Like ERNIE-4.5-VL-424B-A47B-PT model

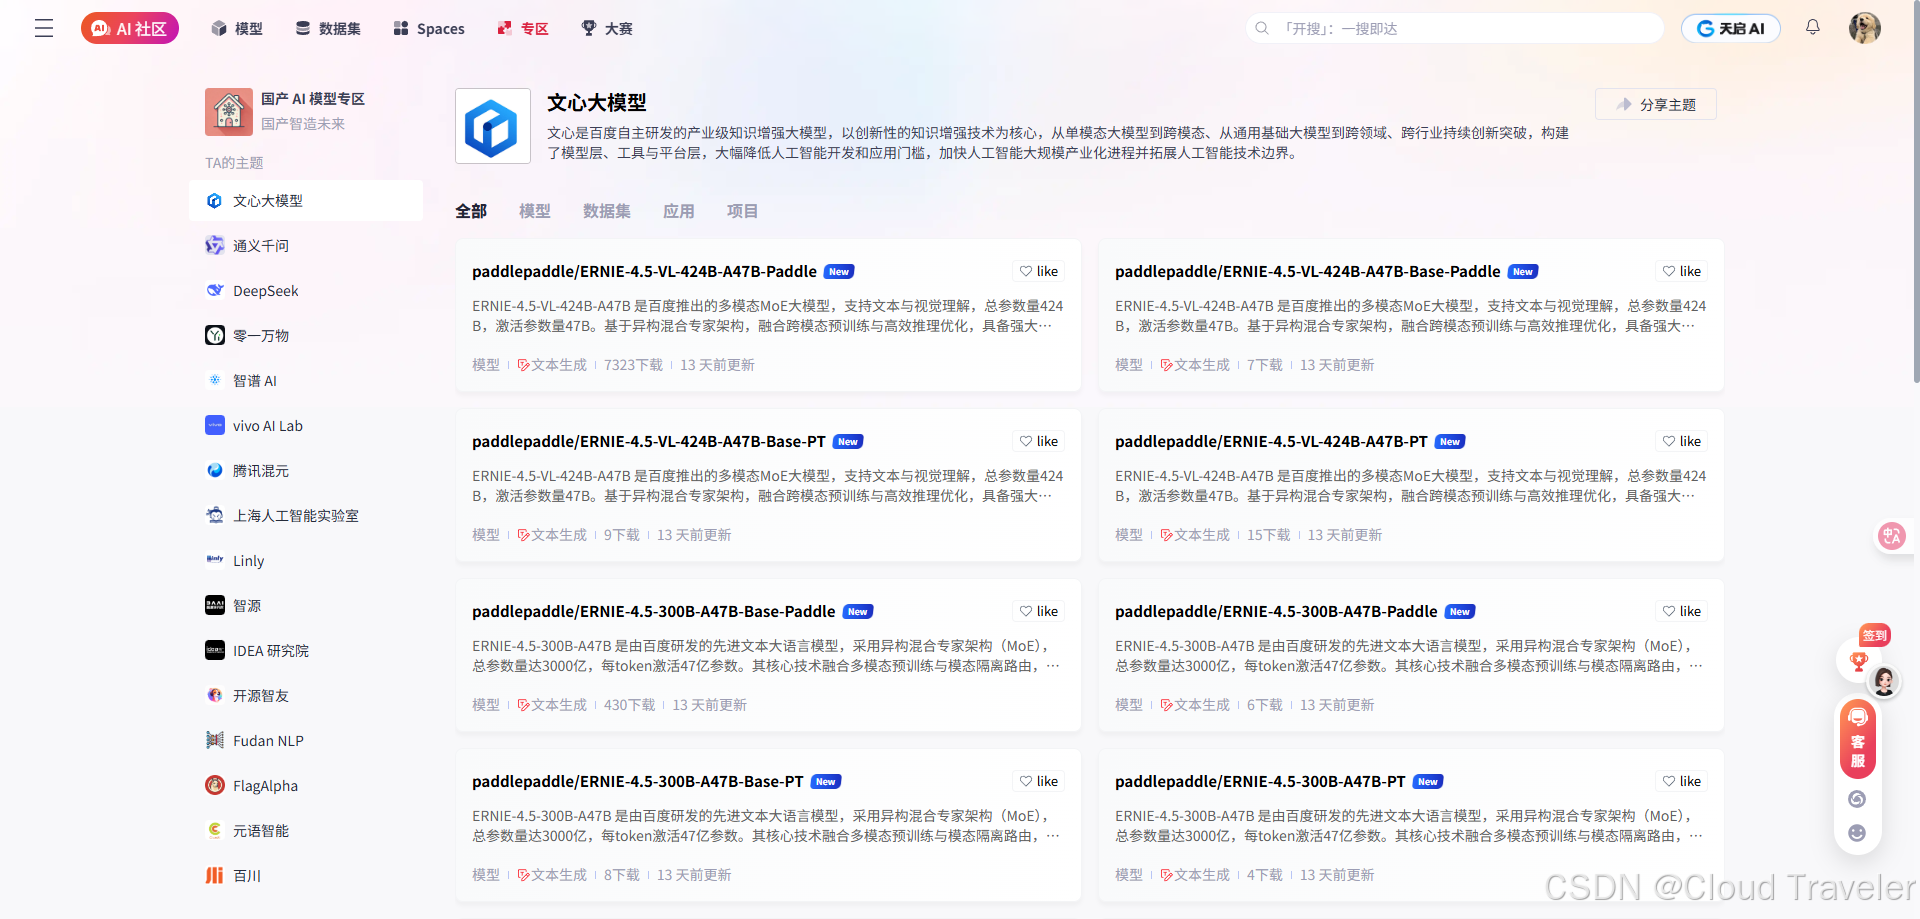(x=1682, y=441)
